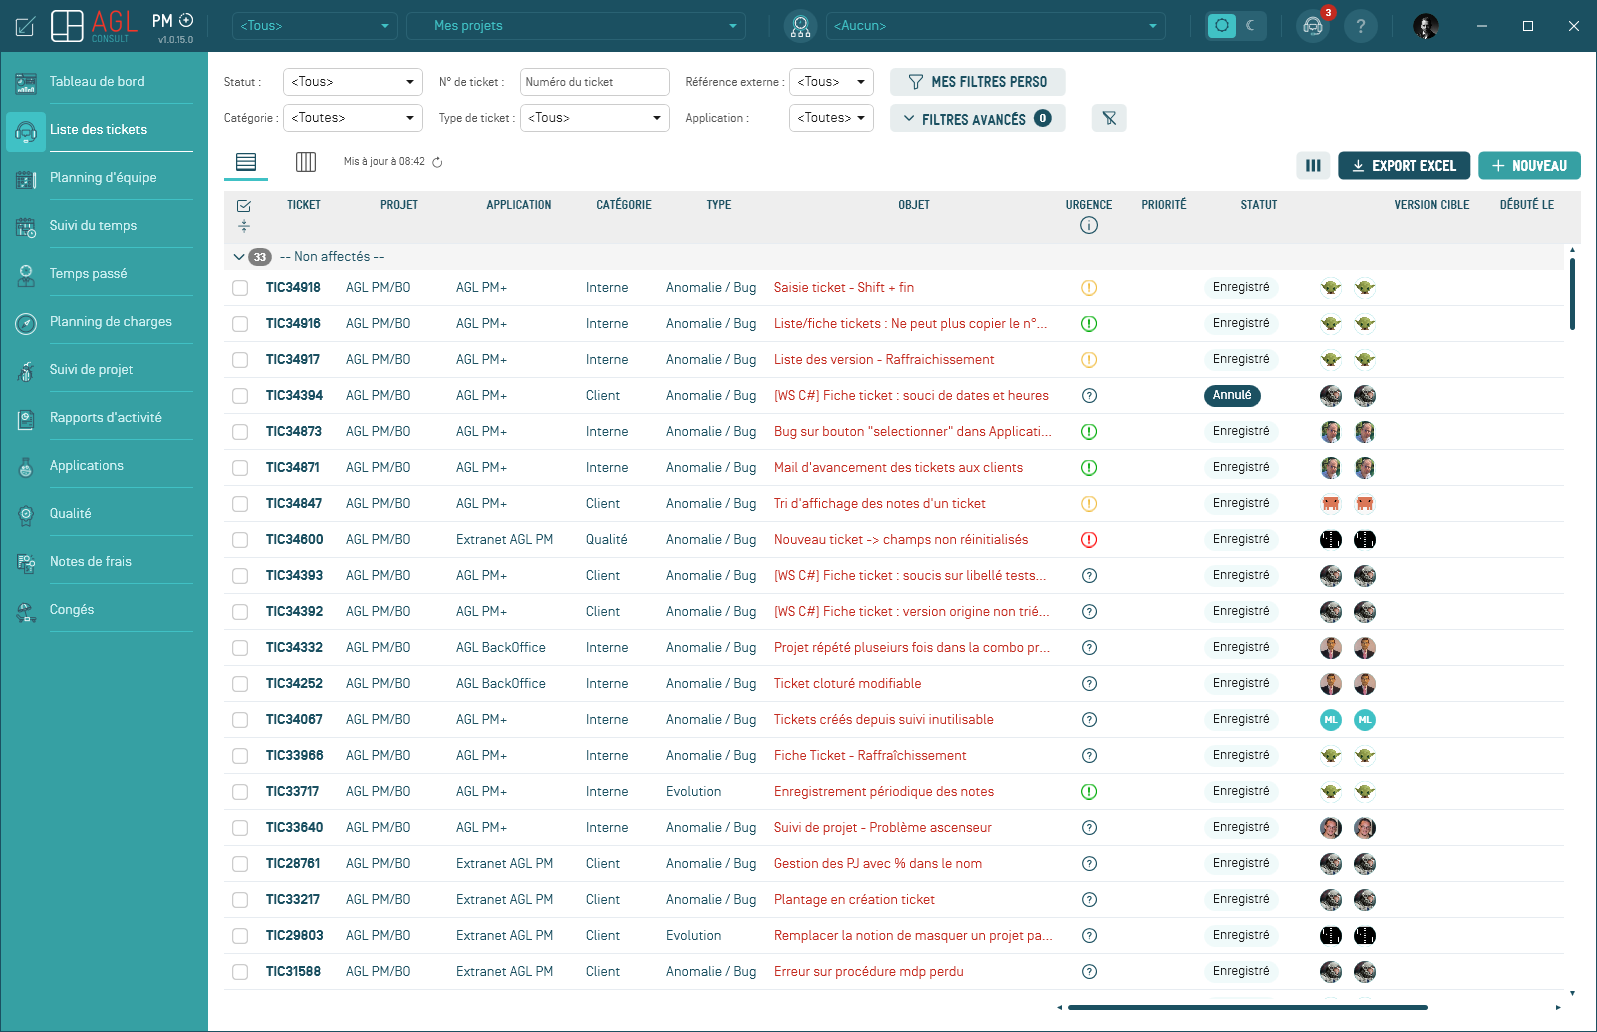The width and height of the screenshot is (1597, 1032).
Task: Clear filters with the crossed funnel icon
Action: click(1109, 118)
